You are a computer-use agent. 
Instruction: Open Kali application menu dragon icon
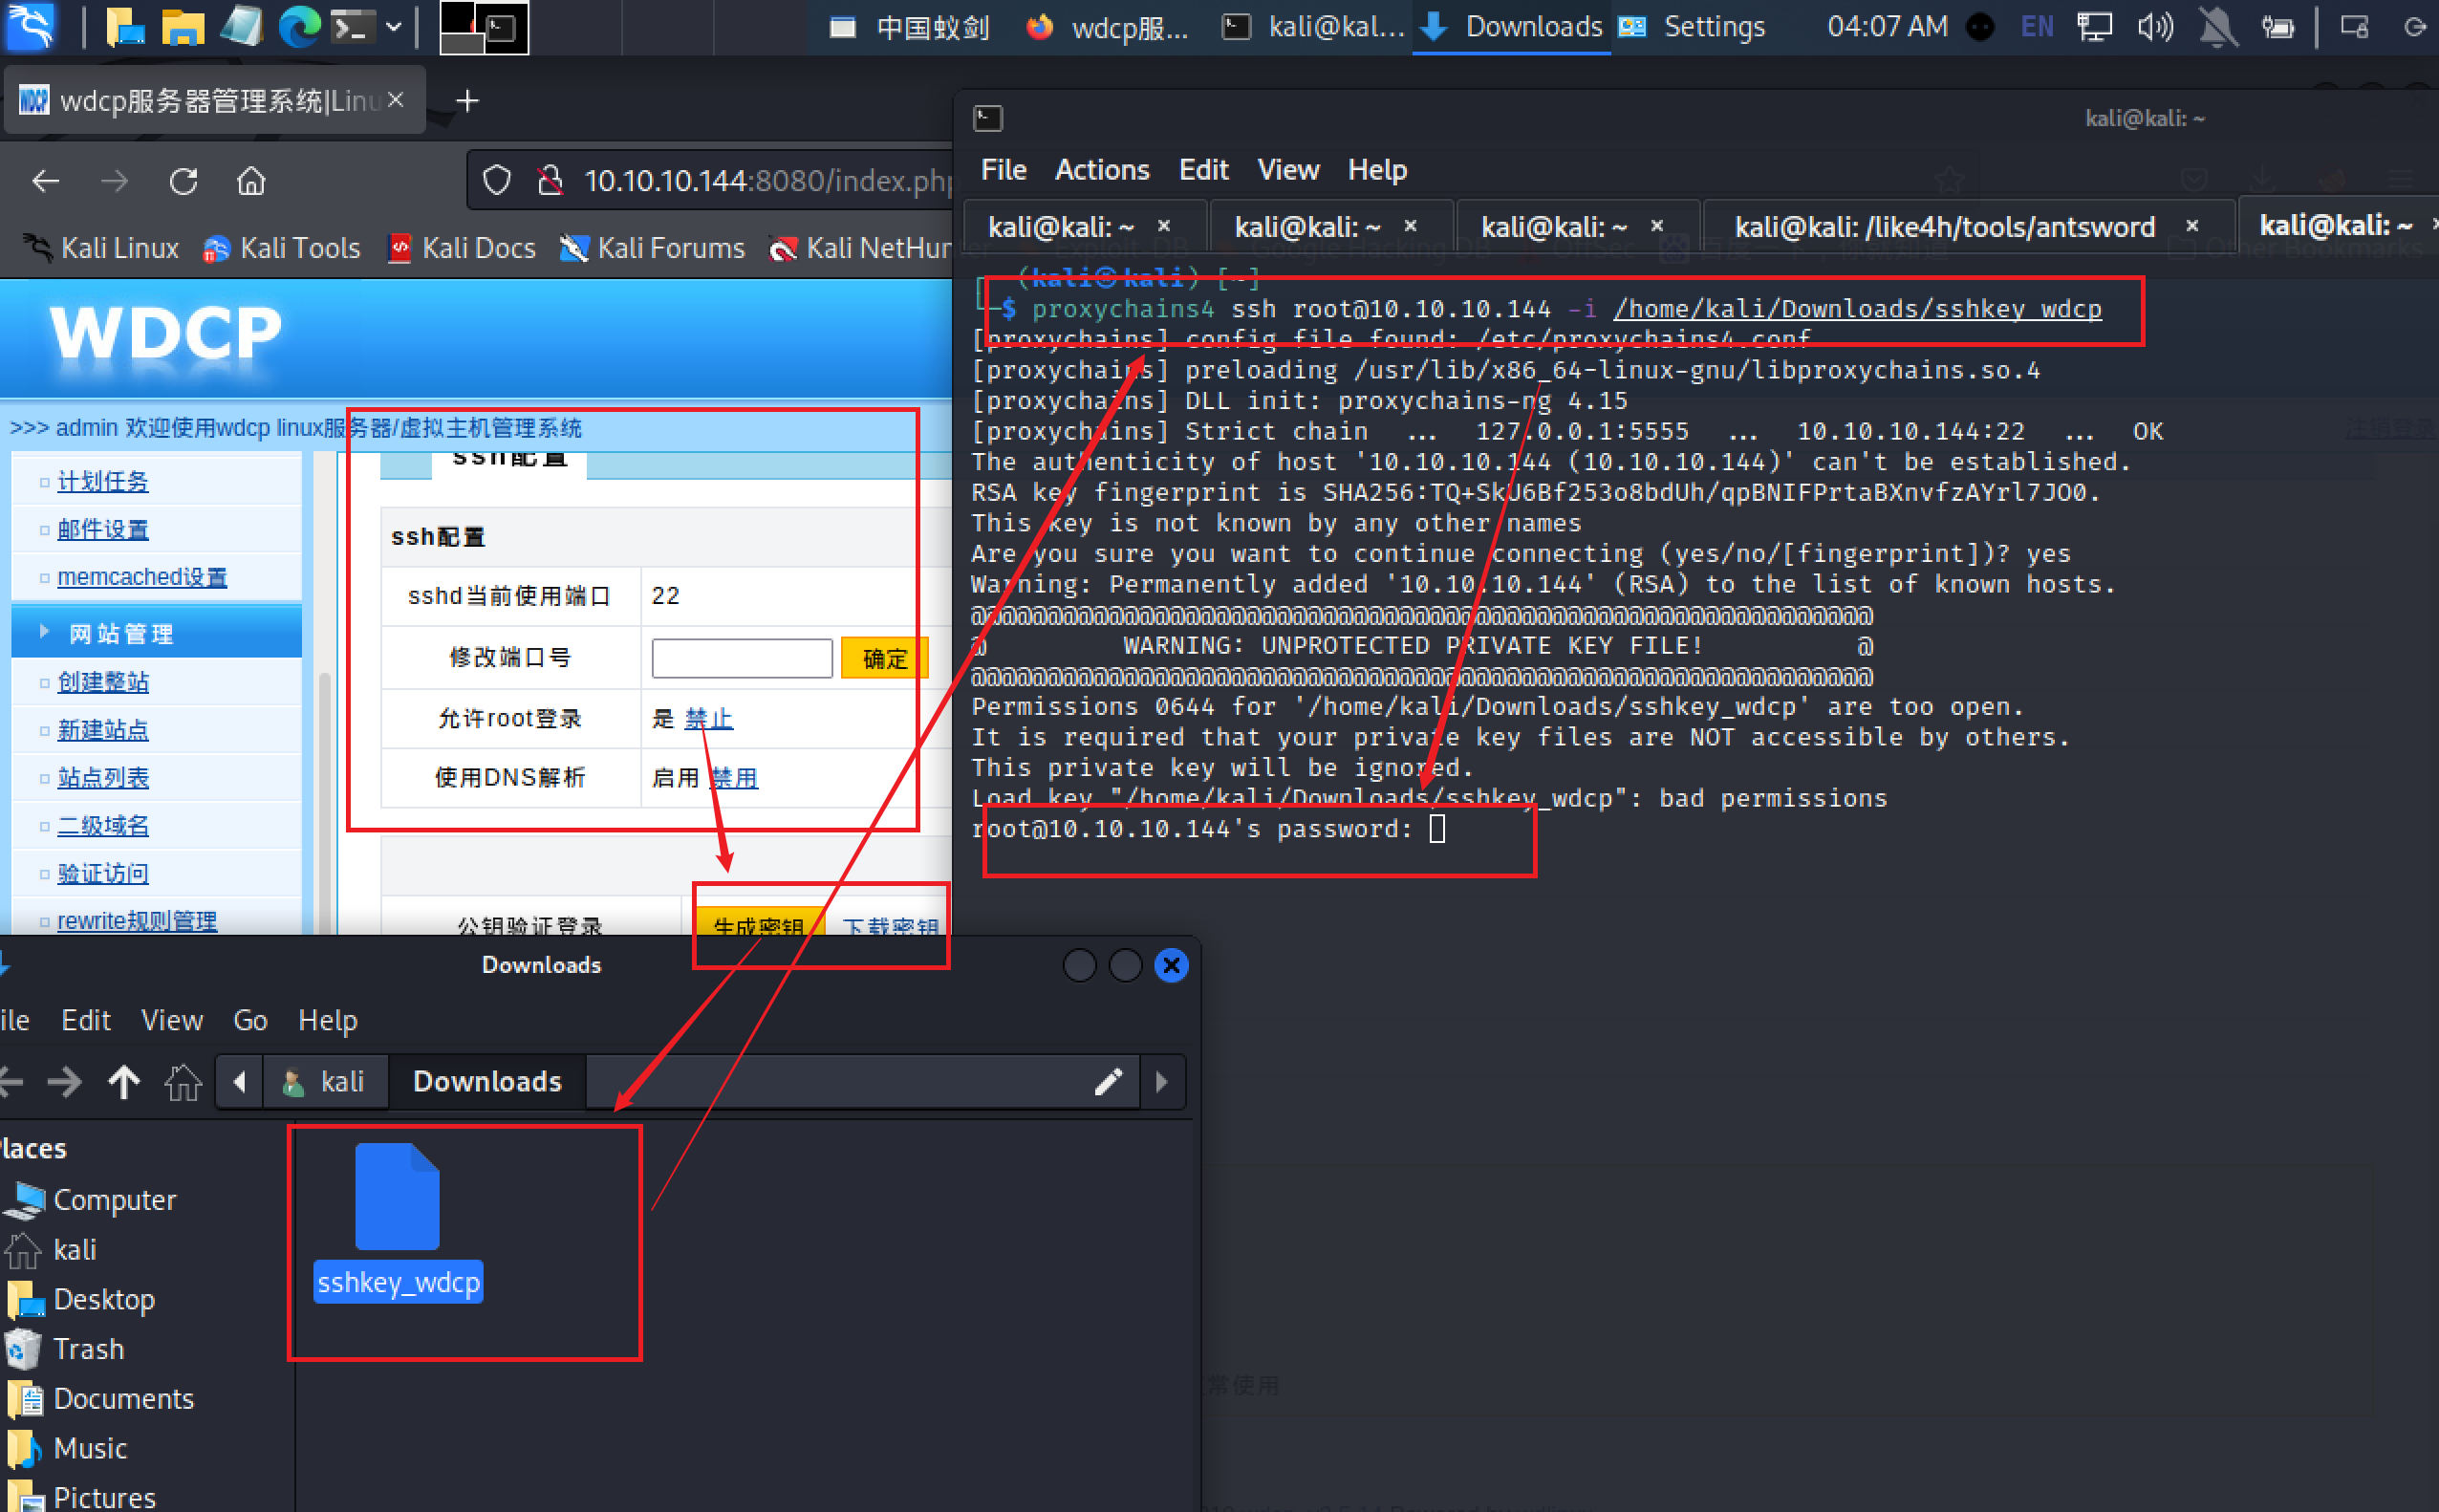[x=30, y=26]
